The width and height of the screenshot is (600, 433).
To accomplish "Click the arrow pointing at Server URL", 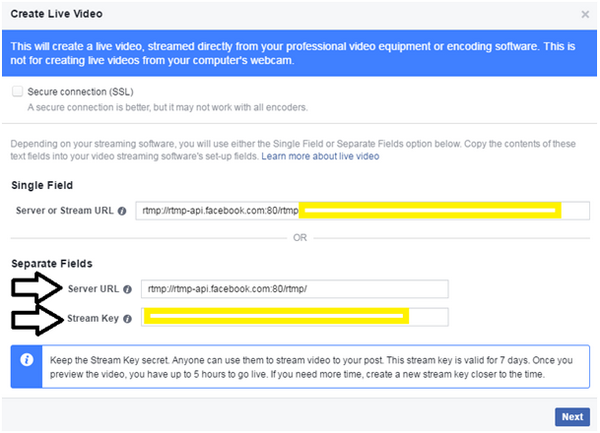I will coord(36,289).
